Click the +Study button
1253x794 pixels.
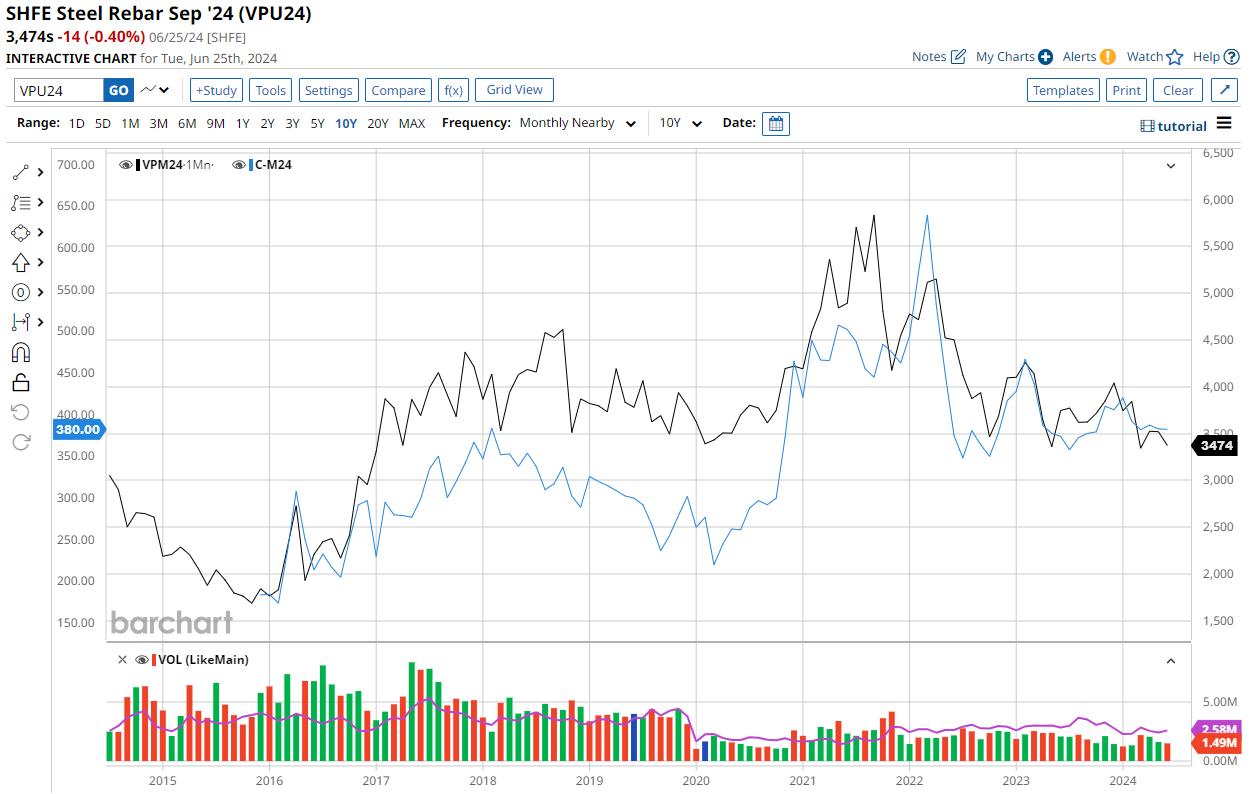[x=215, y=90]
